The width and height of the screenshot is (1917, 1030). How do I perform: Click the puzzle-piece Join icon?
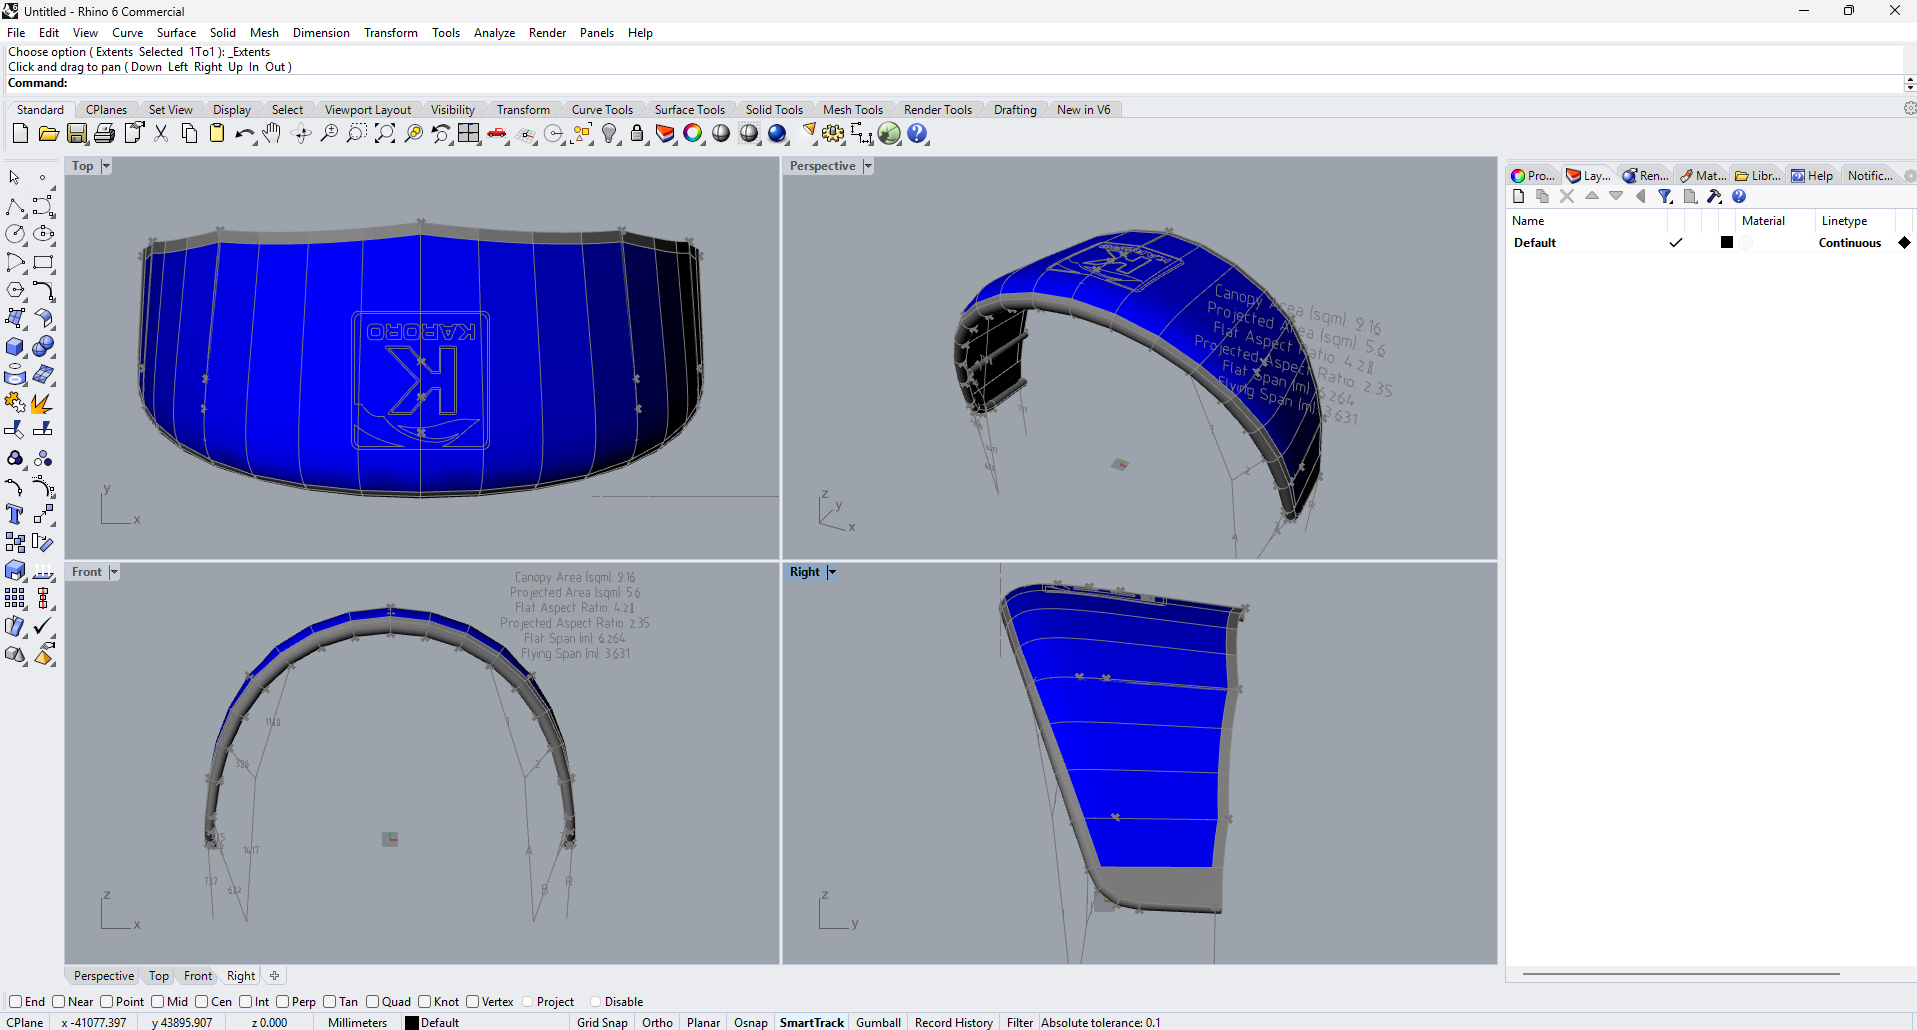15,402
